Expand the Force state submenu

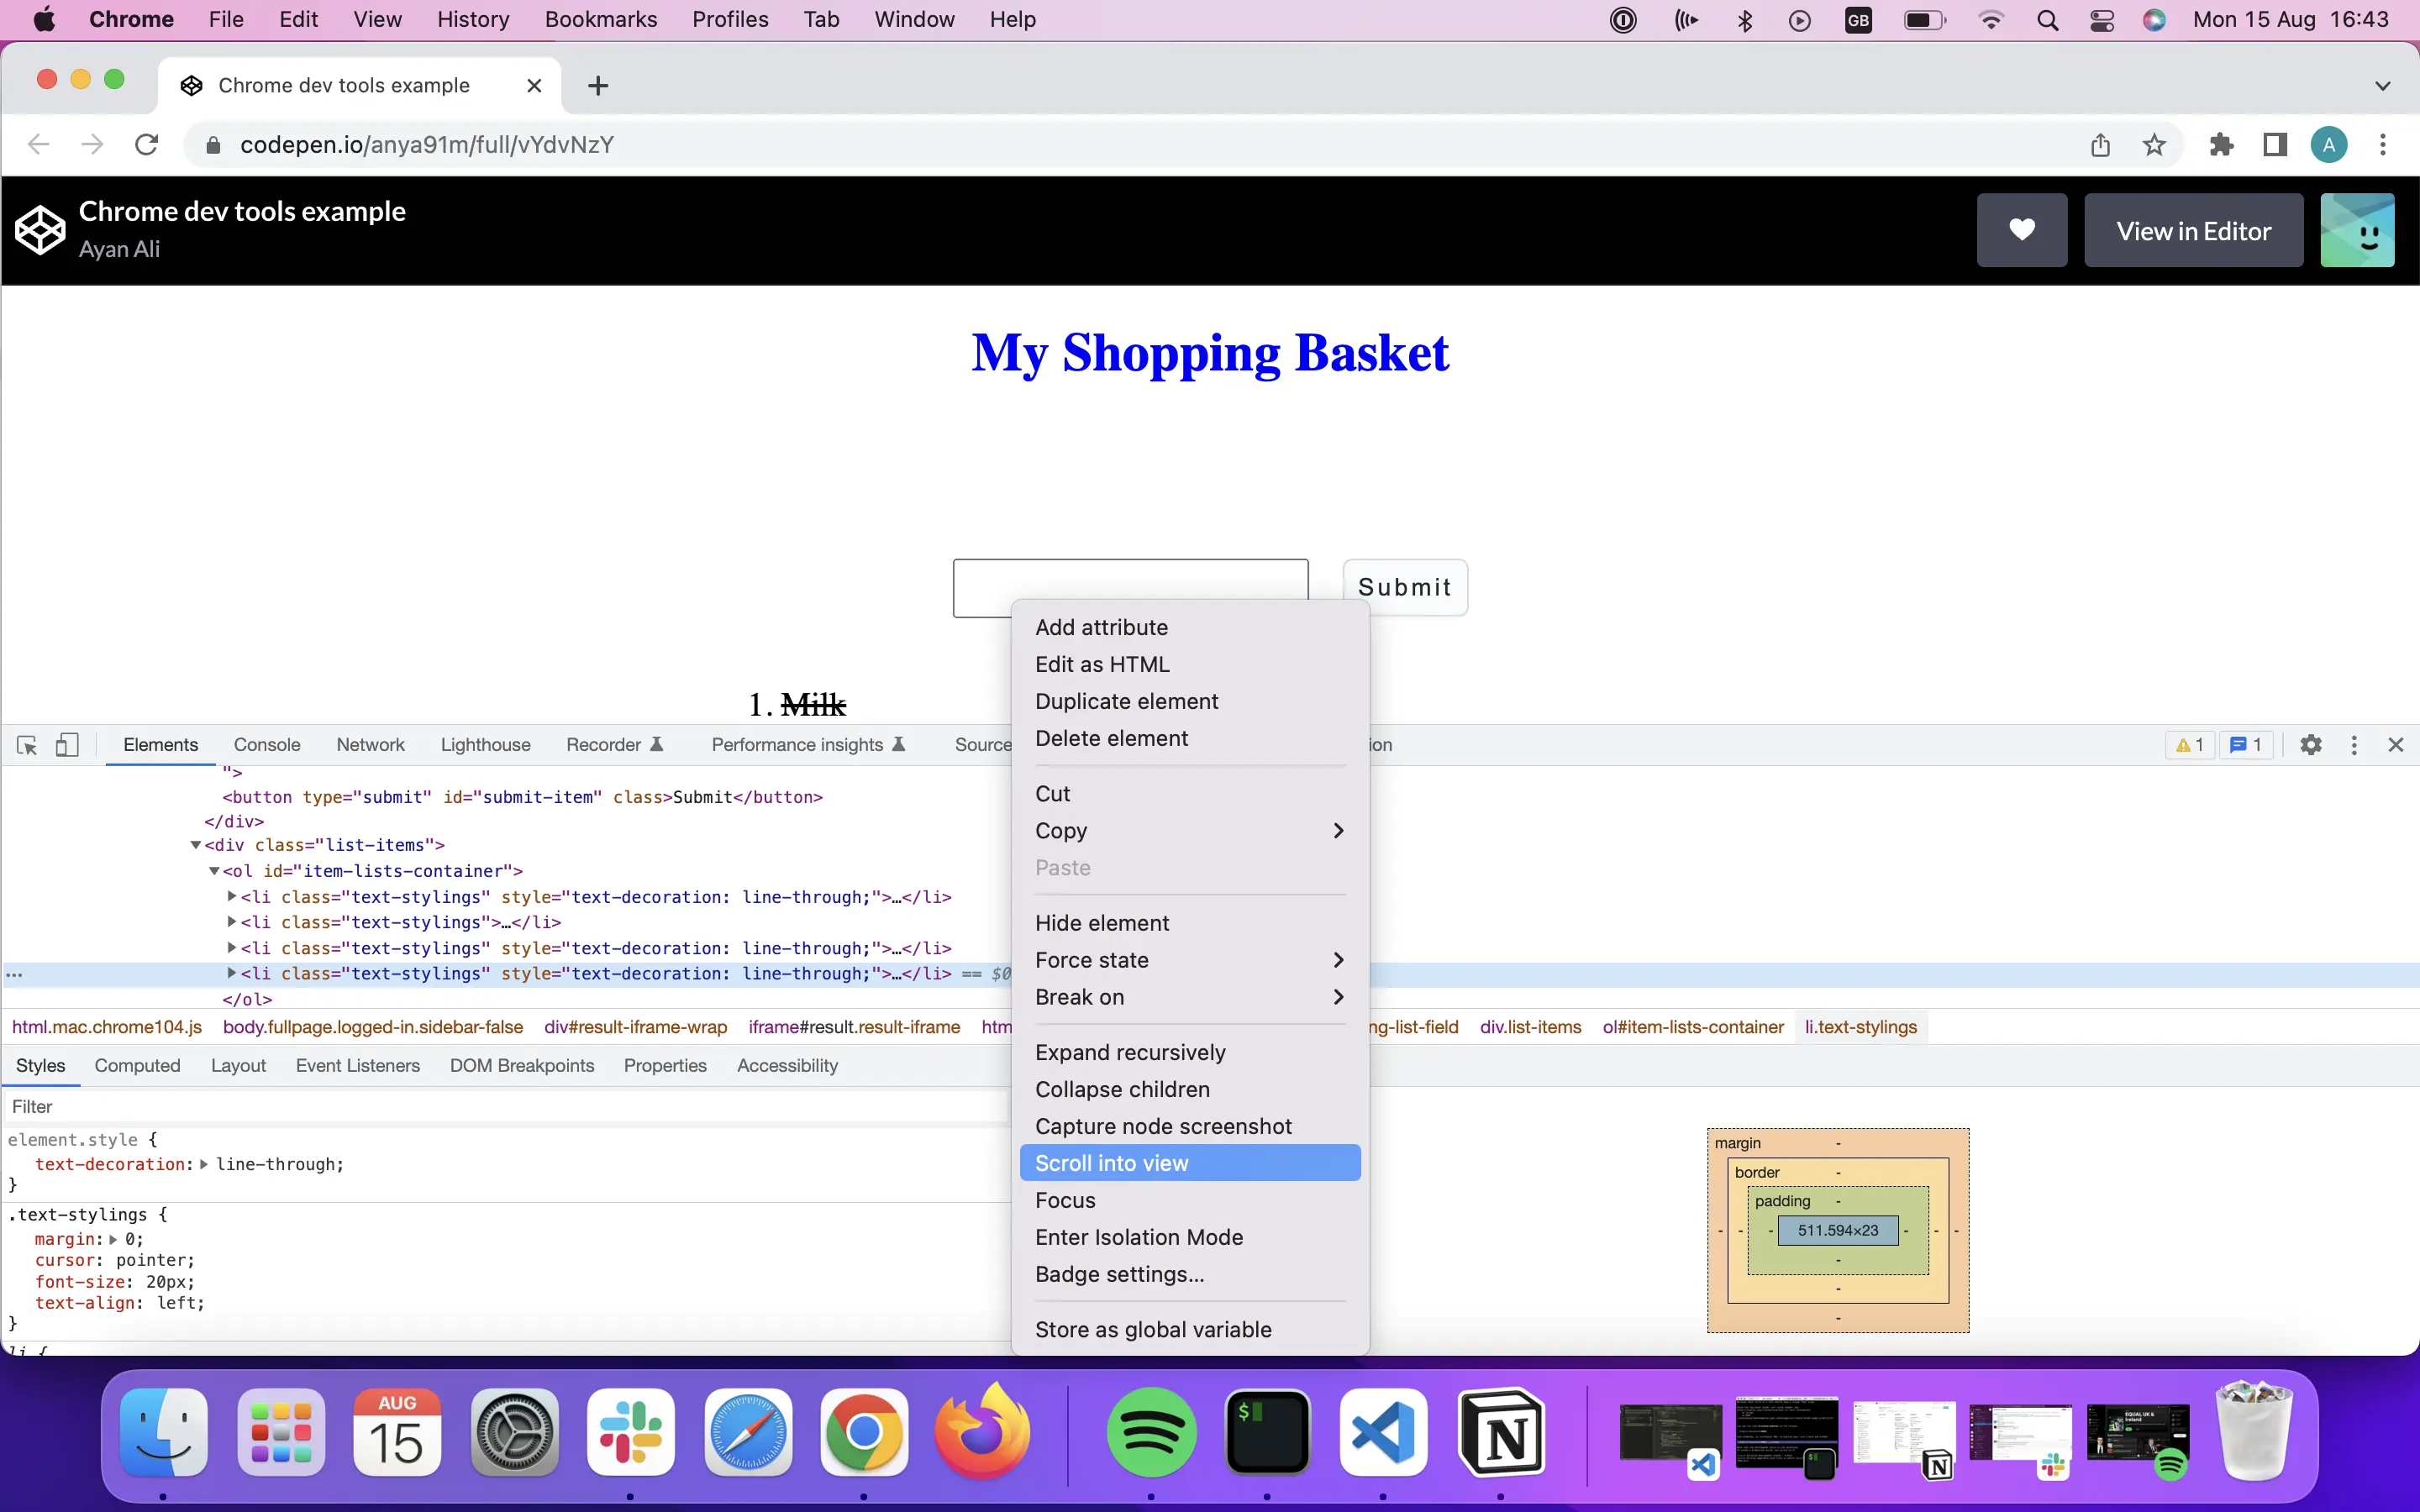coord(1190,960)
